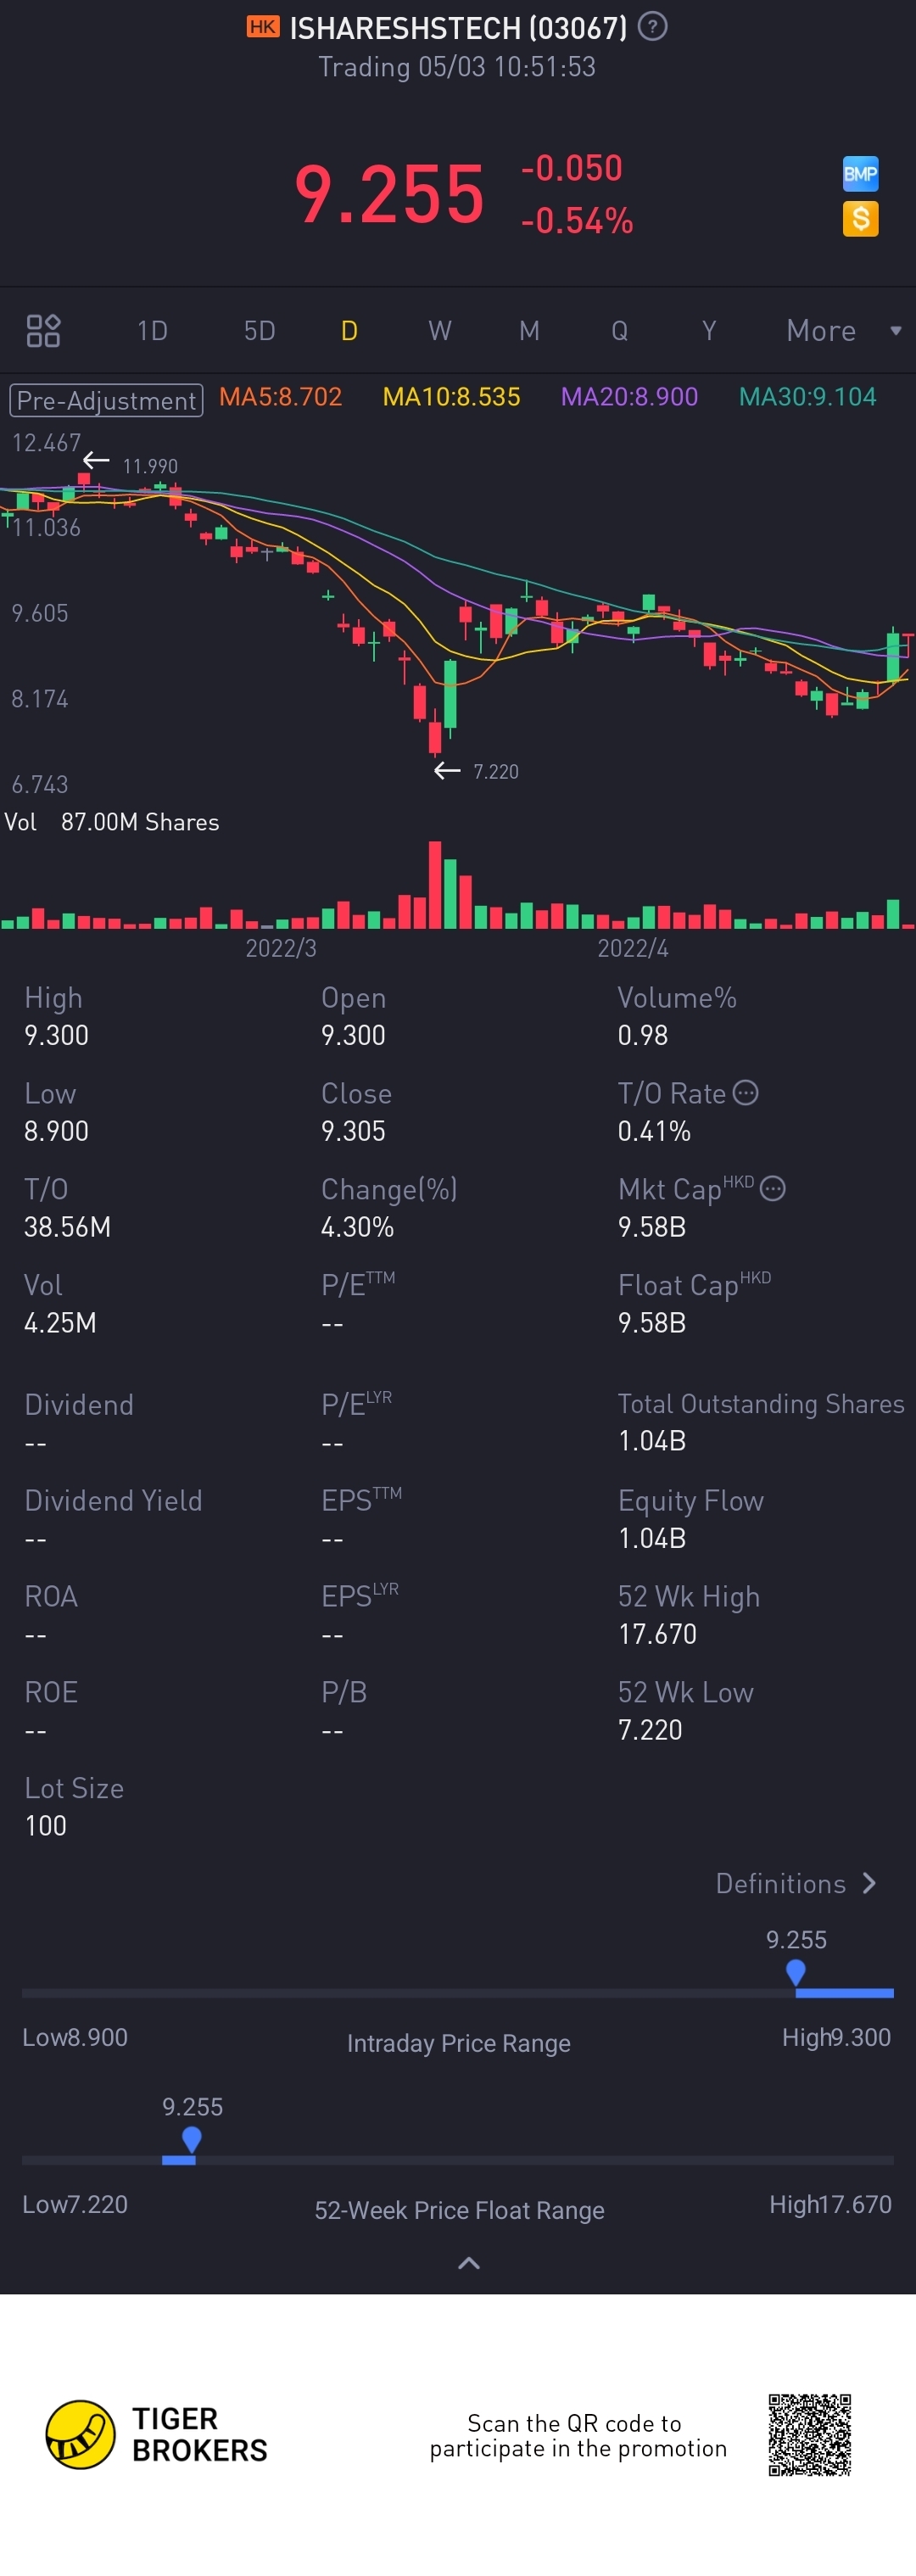Tap the blue BMP badge icon
The width and height of the screenshot is (916, 2576).
(860, 174)
